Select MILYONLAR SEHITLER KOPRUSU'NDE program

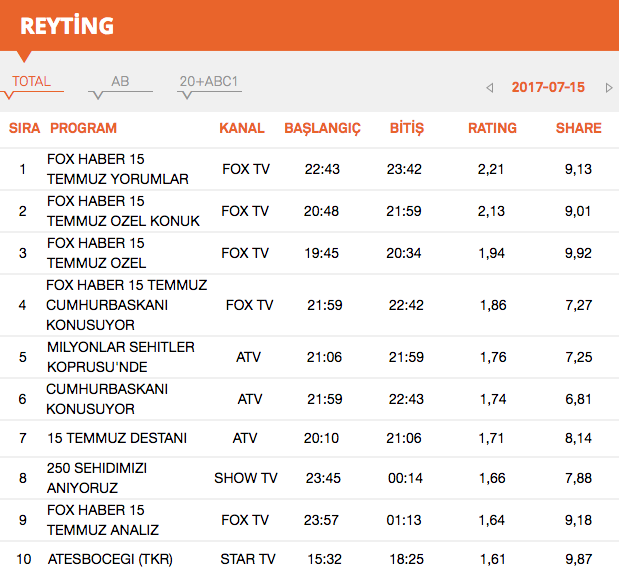(120, 357)
